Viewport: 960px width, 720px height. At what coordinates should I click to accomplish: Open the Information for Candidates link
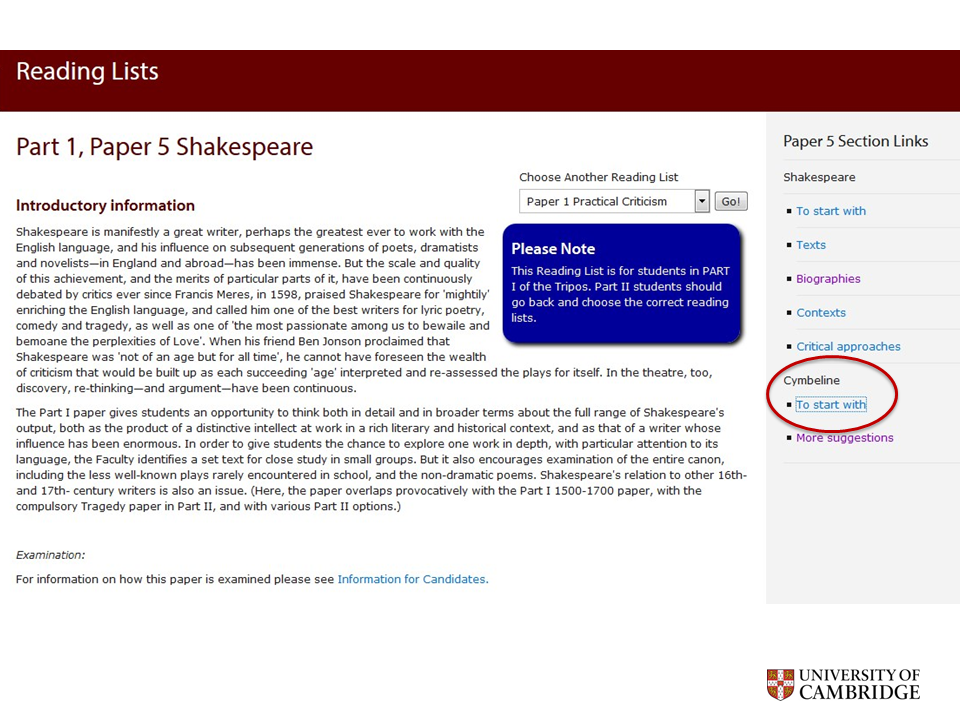(x=412, y=579)
